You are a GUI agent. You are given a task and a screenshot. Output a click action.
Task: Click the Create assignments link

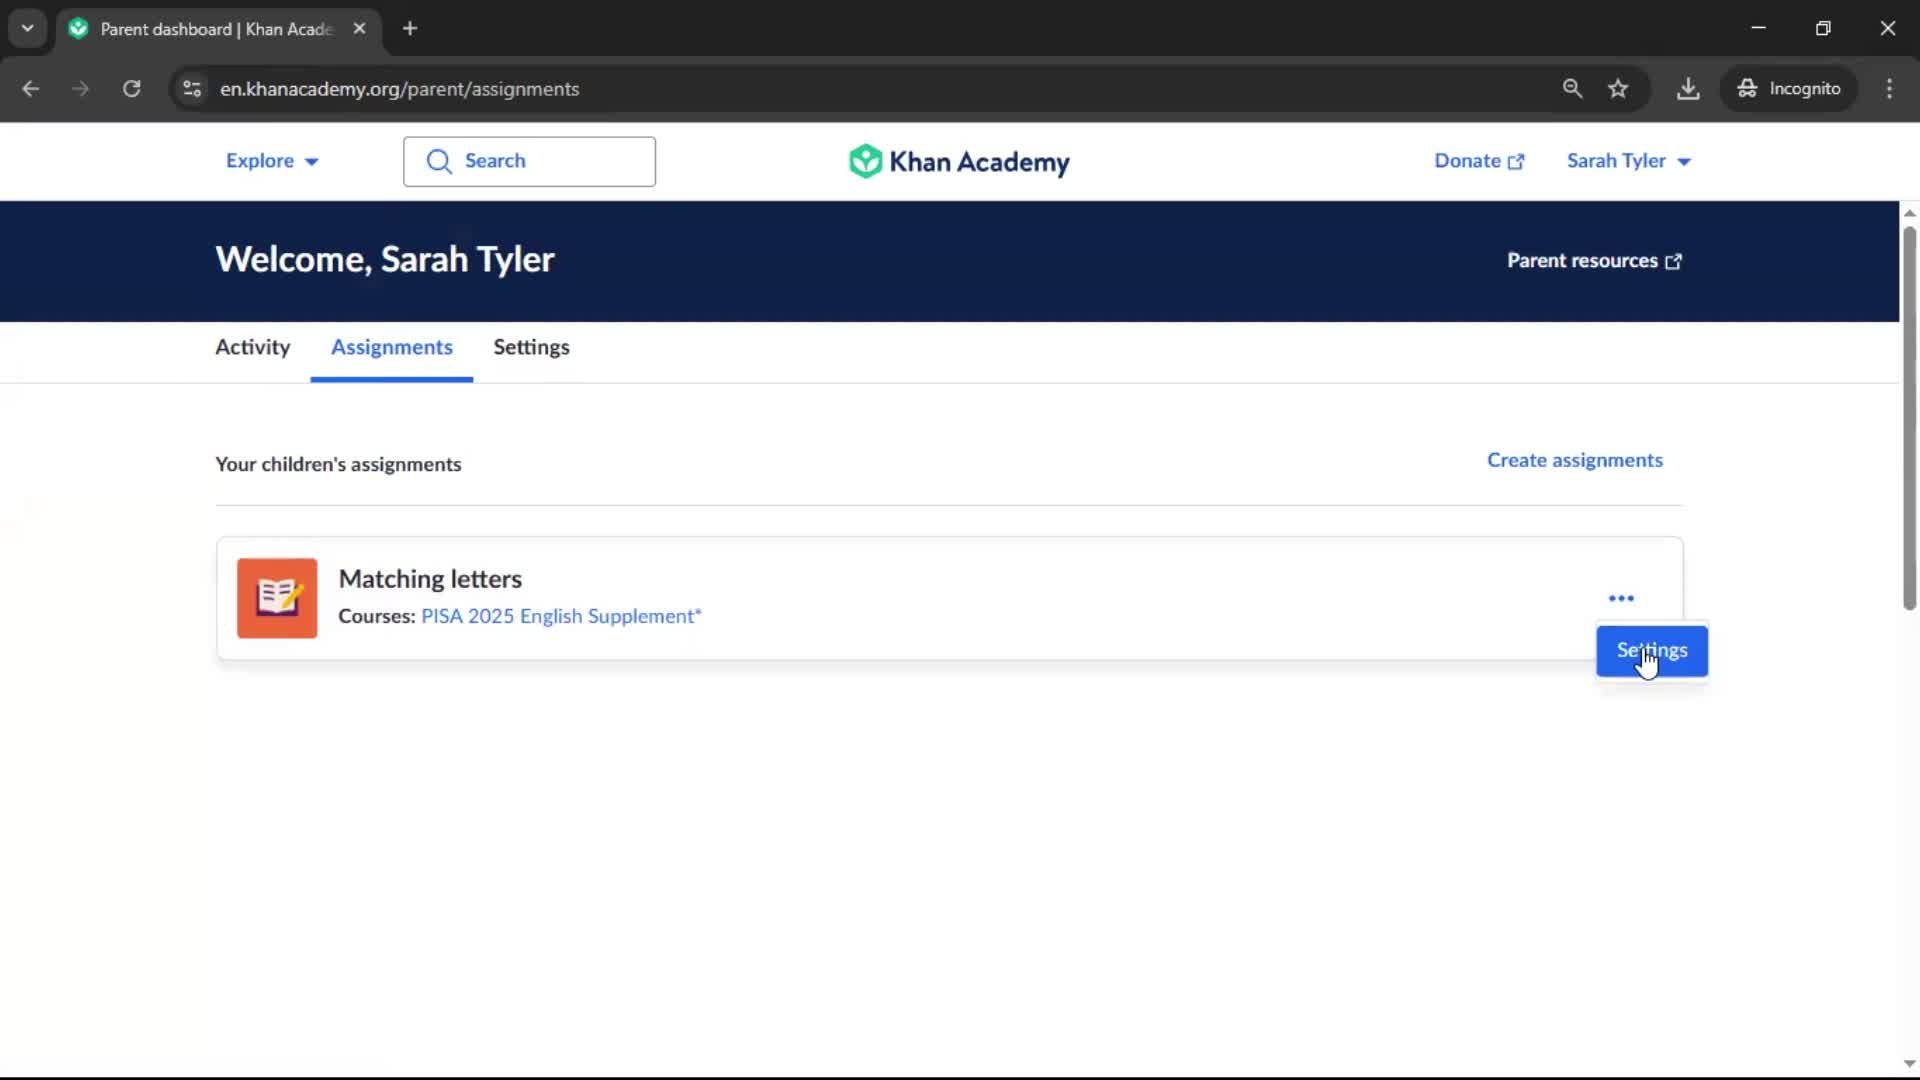[1575, 460]
